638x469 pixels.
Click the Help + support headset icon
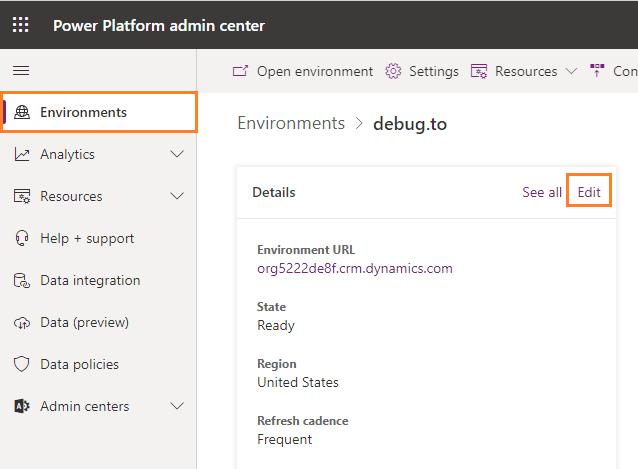point(22,238)
